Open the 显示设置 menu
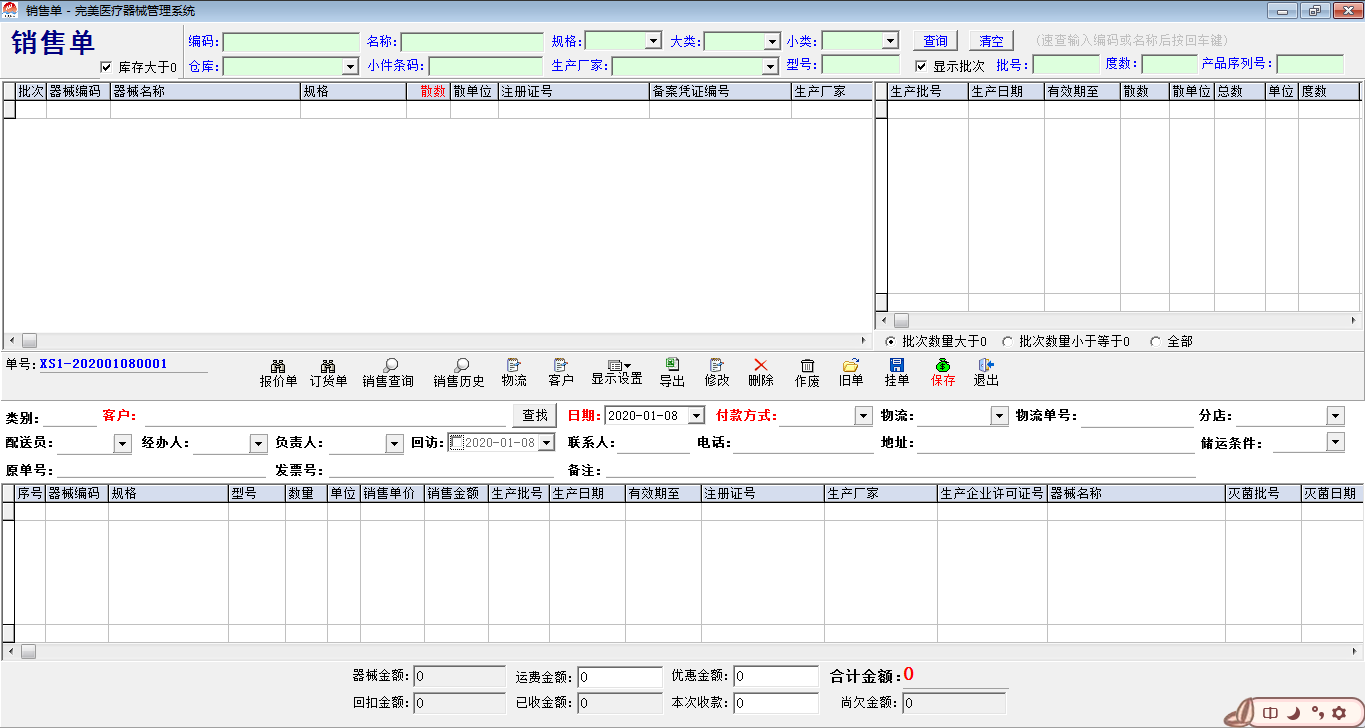The image size is (1365, 728). tap(616, 366)
